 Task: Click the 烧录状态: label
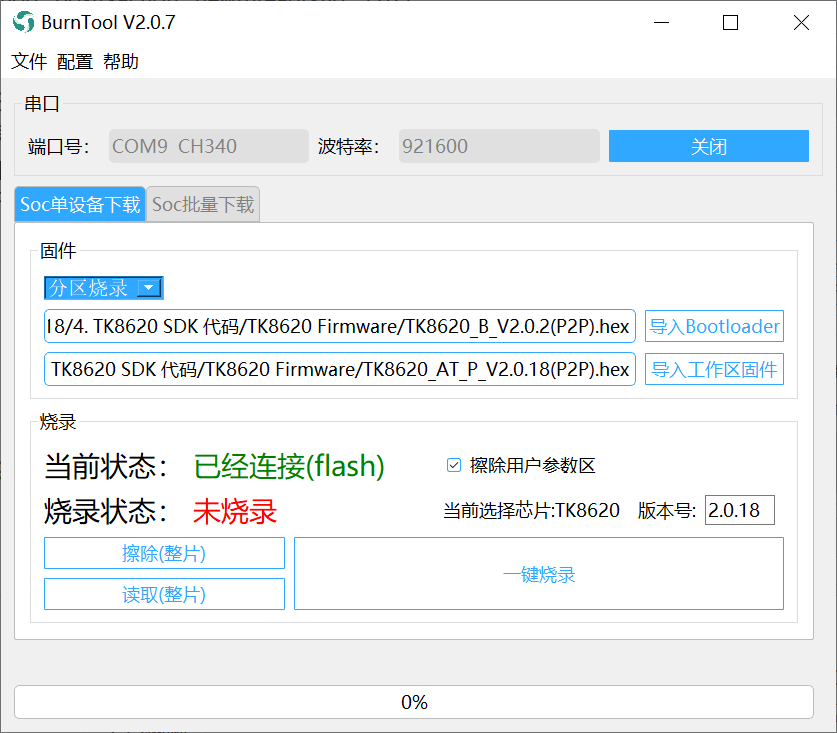pos(106,511)
